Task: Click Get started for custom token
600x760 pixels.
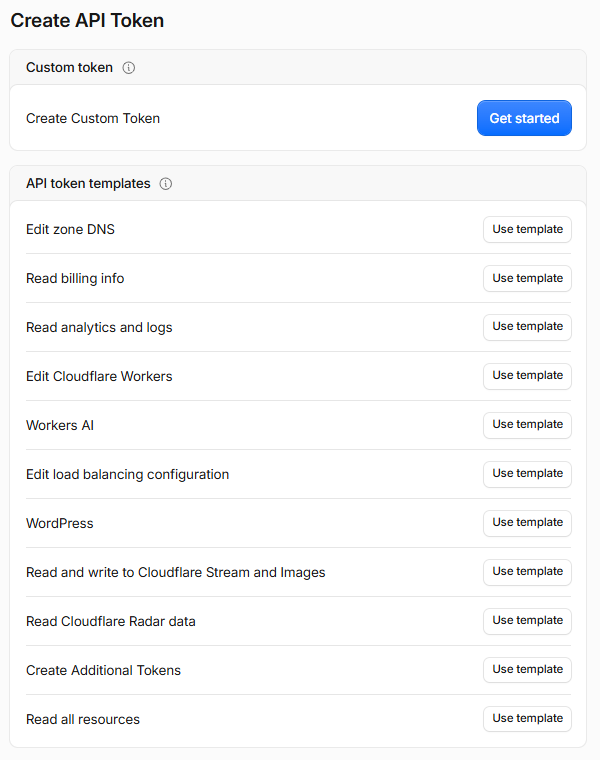Action: click(524, 118)
